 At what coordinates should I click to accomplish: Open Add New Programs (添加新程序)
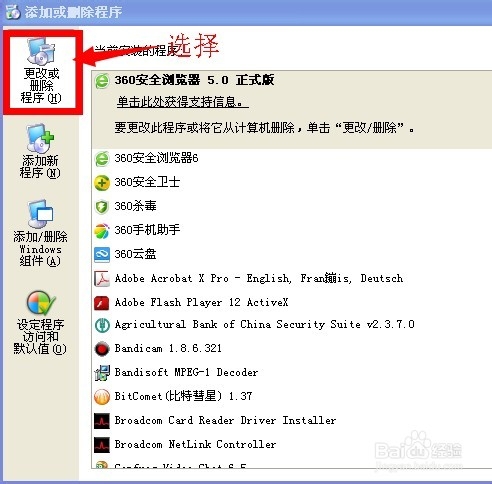[x=40, y=152]
